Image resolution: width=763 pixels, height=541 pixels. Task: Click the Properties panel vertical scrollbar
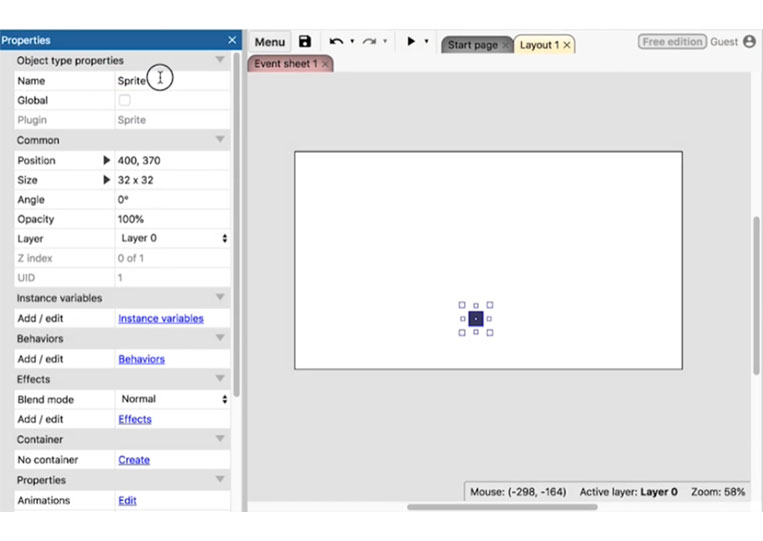(x=236, y=224)
